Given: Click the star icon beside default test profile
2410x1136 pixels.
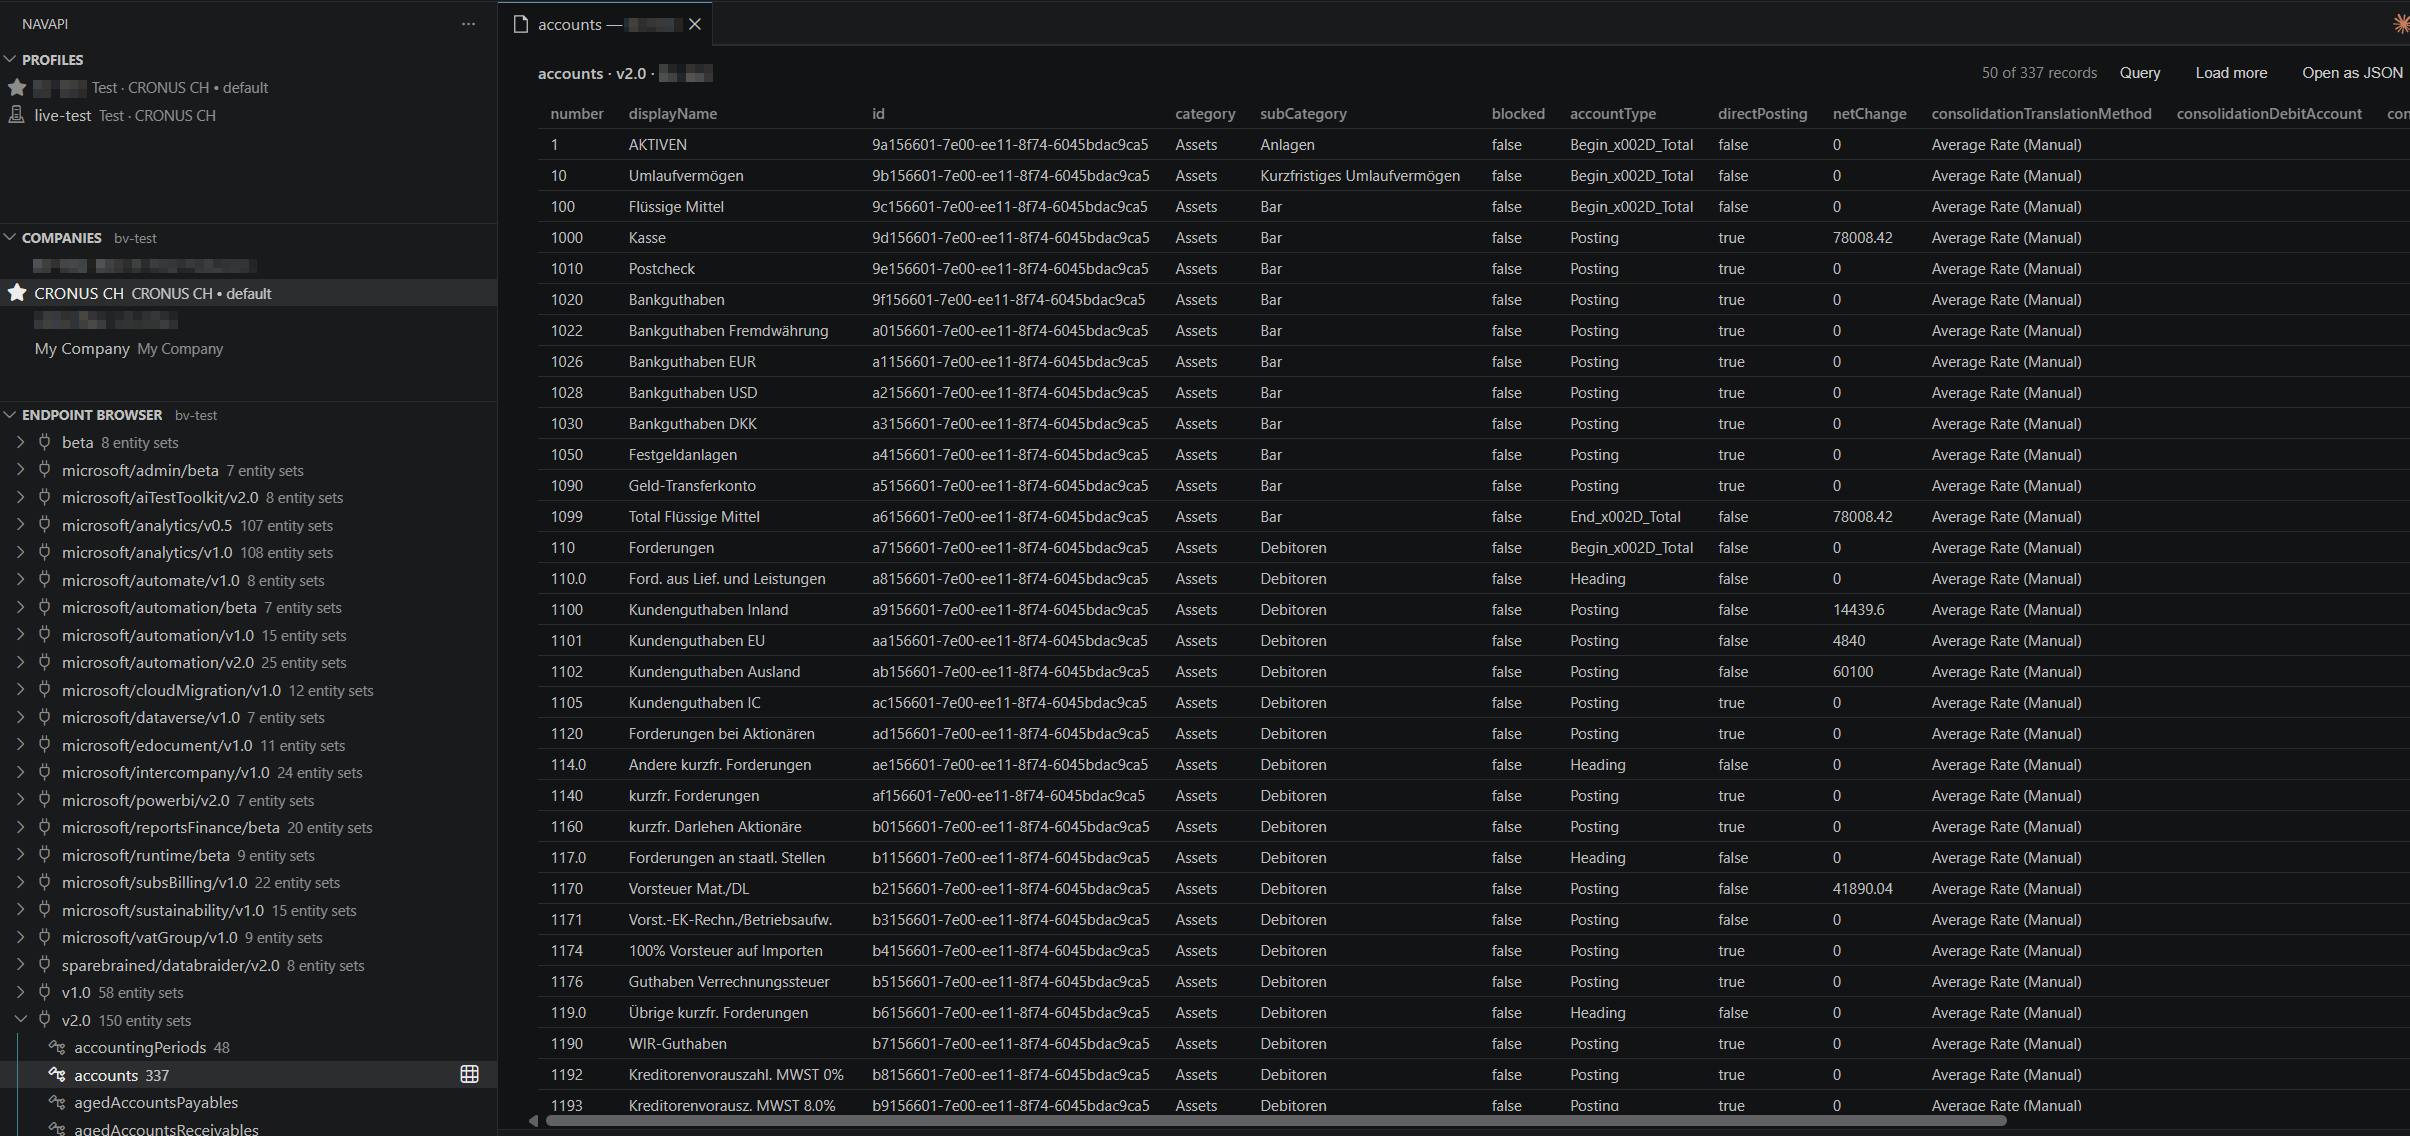Looking at the screenshot, I should (17, 87).
